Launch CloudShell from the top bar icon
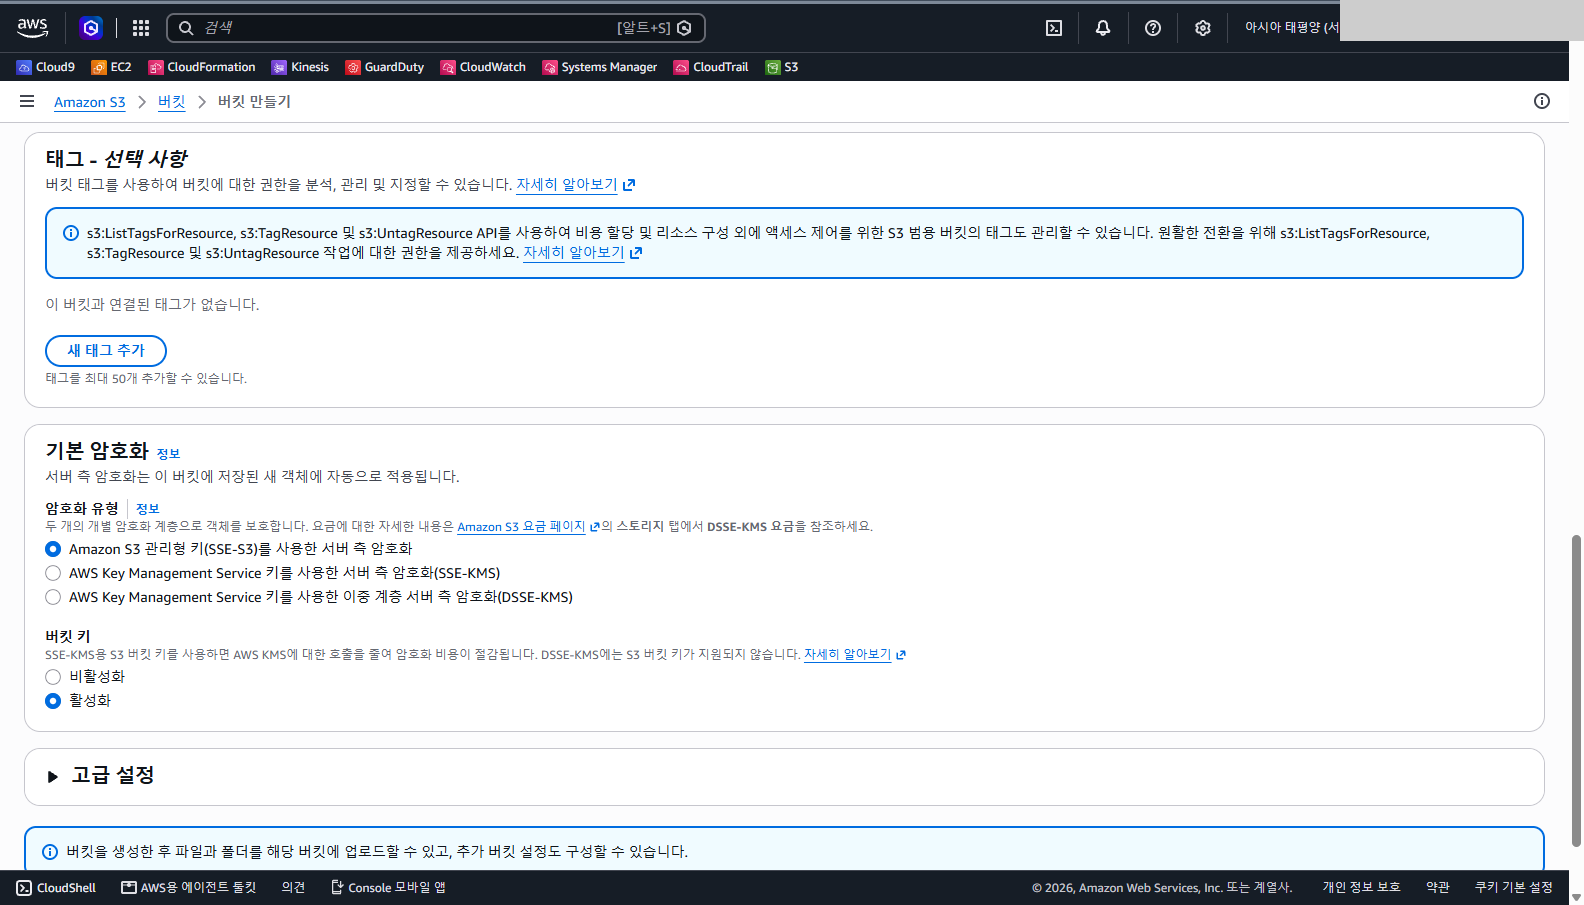This screenshot has width=1584, height=905. pyautogui.click(x=1054, y=28)
